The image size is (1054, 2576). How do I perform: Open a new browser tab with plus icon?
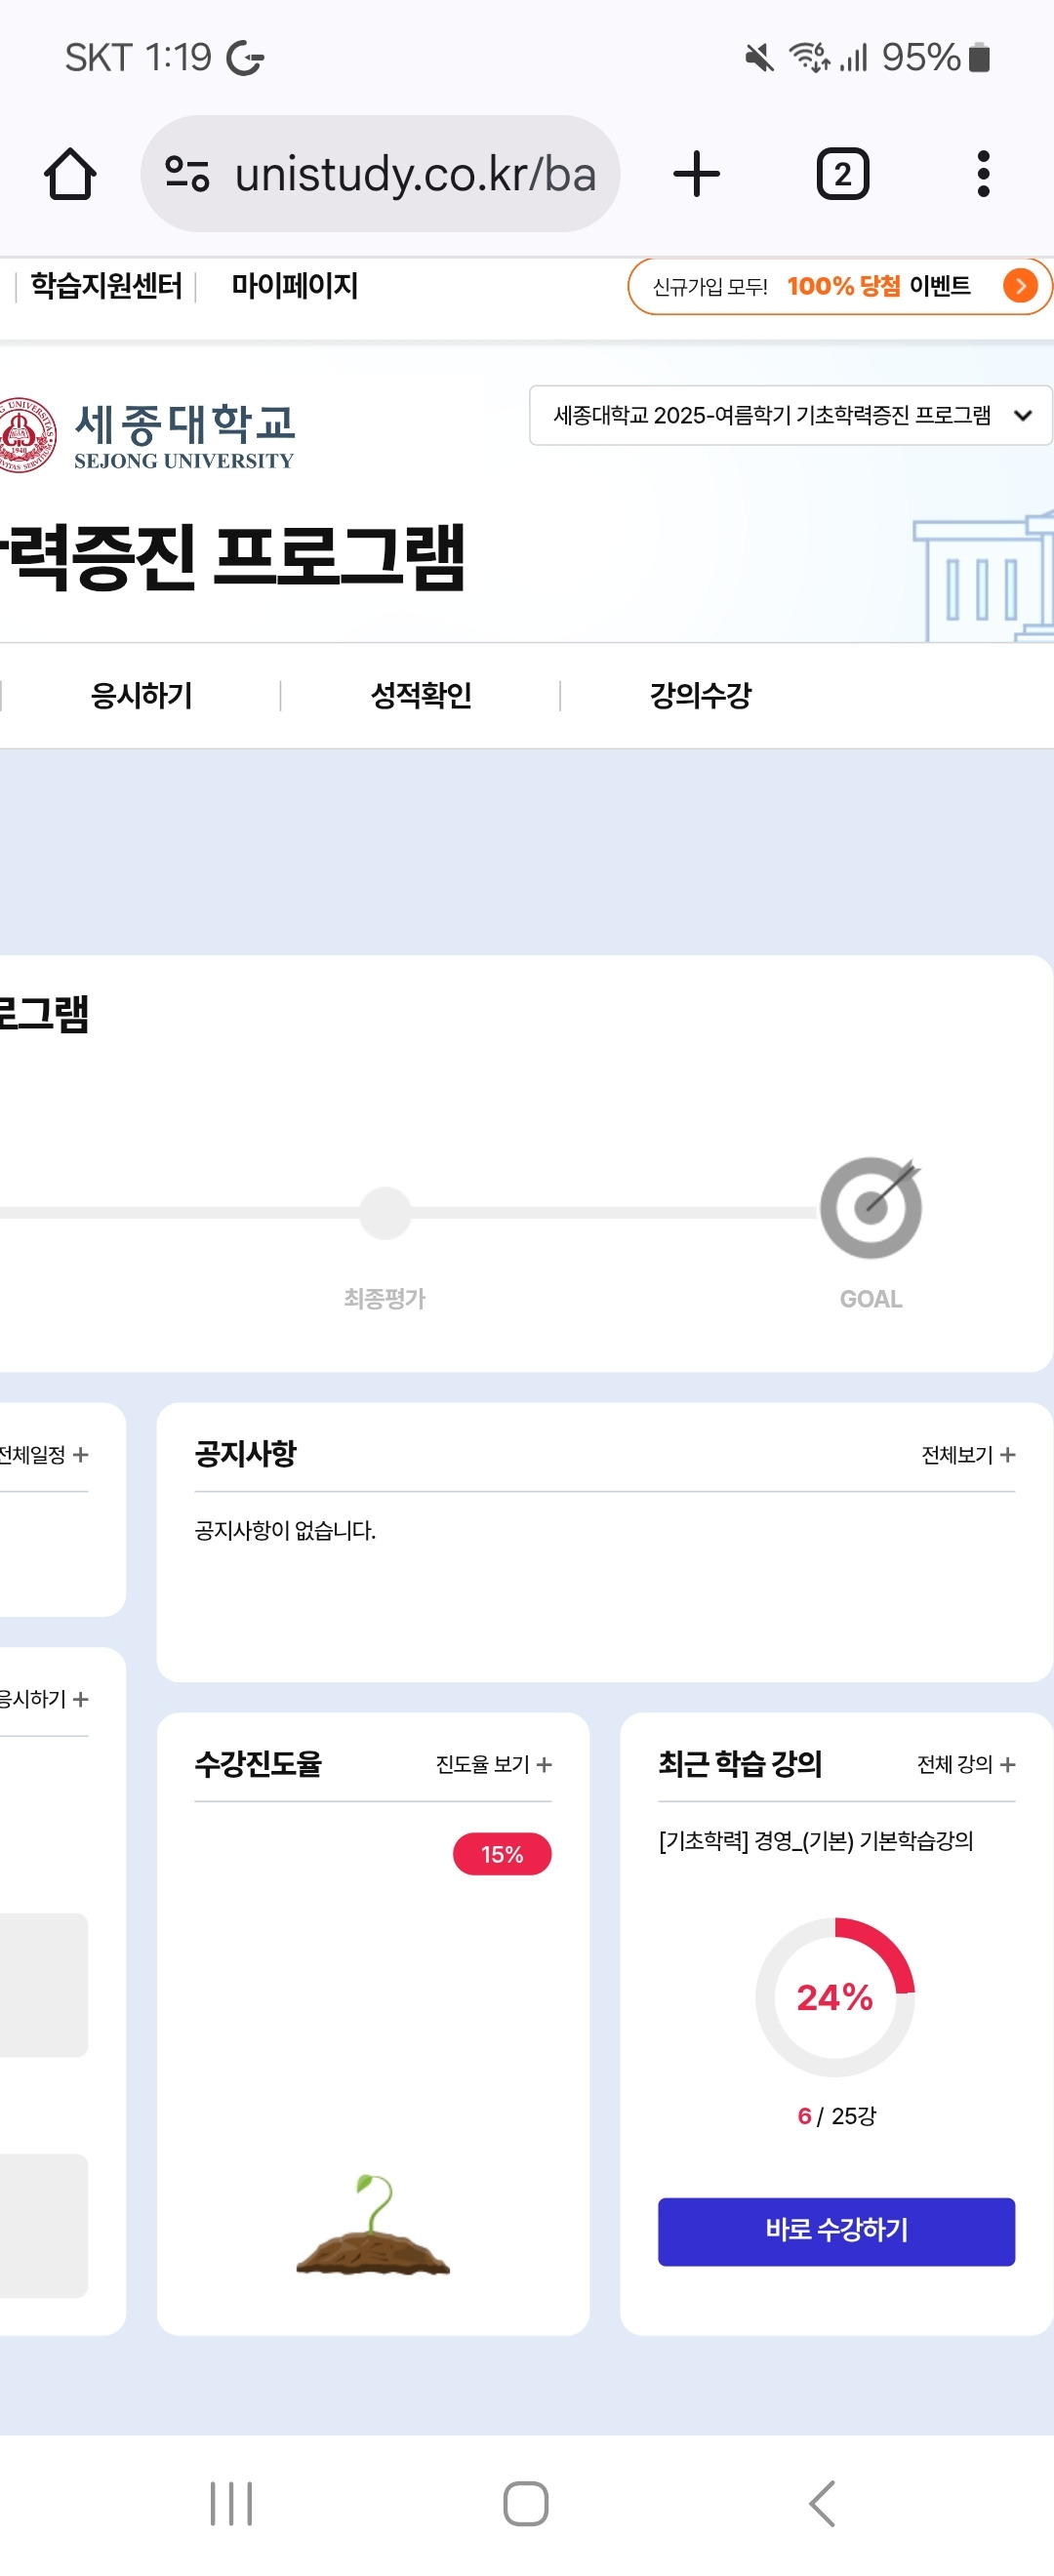[x=696, y=172]
